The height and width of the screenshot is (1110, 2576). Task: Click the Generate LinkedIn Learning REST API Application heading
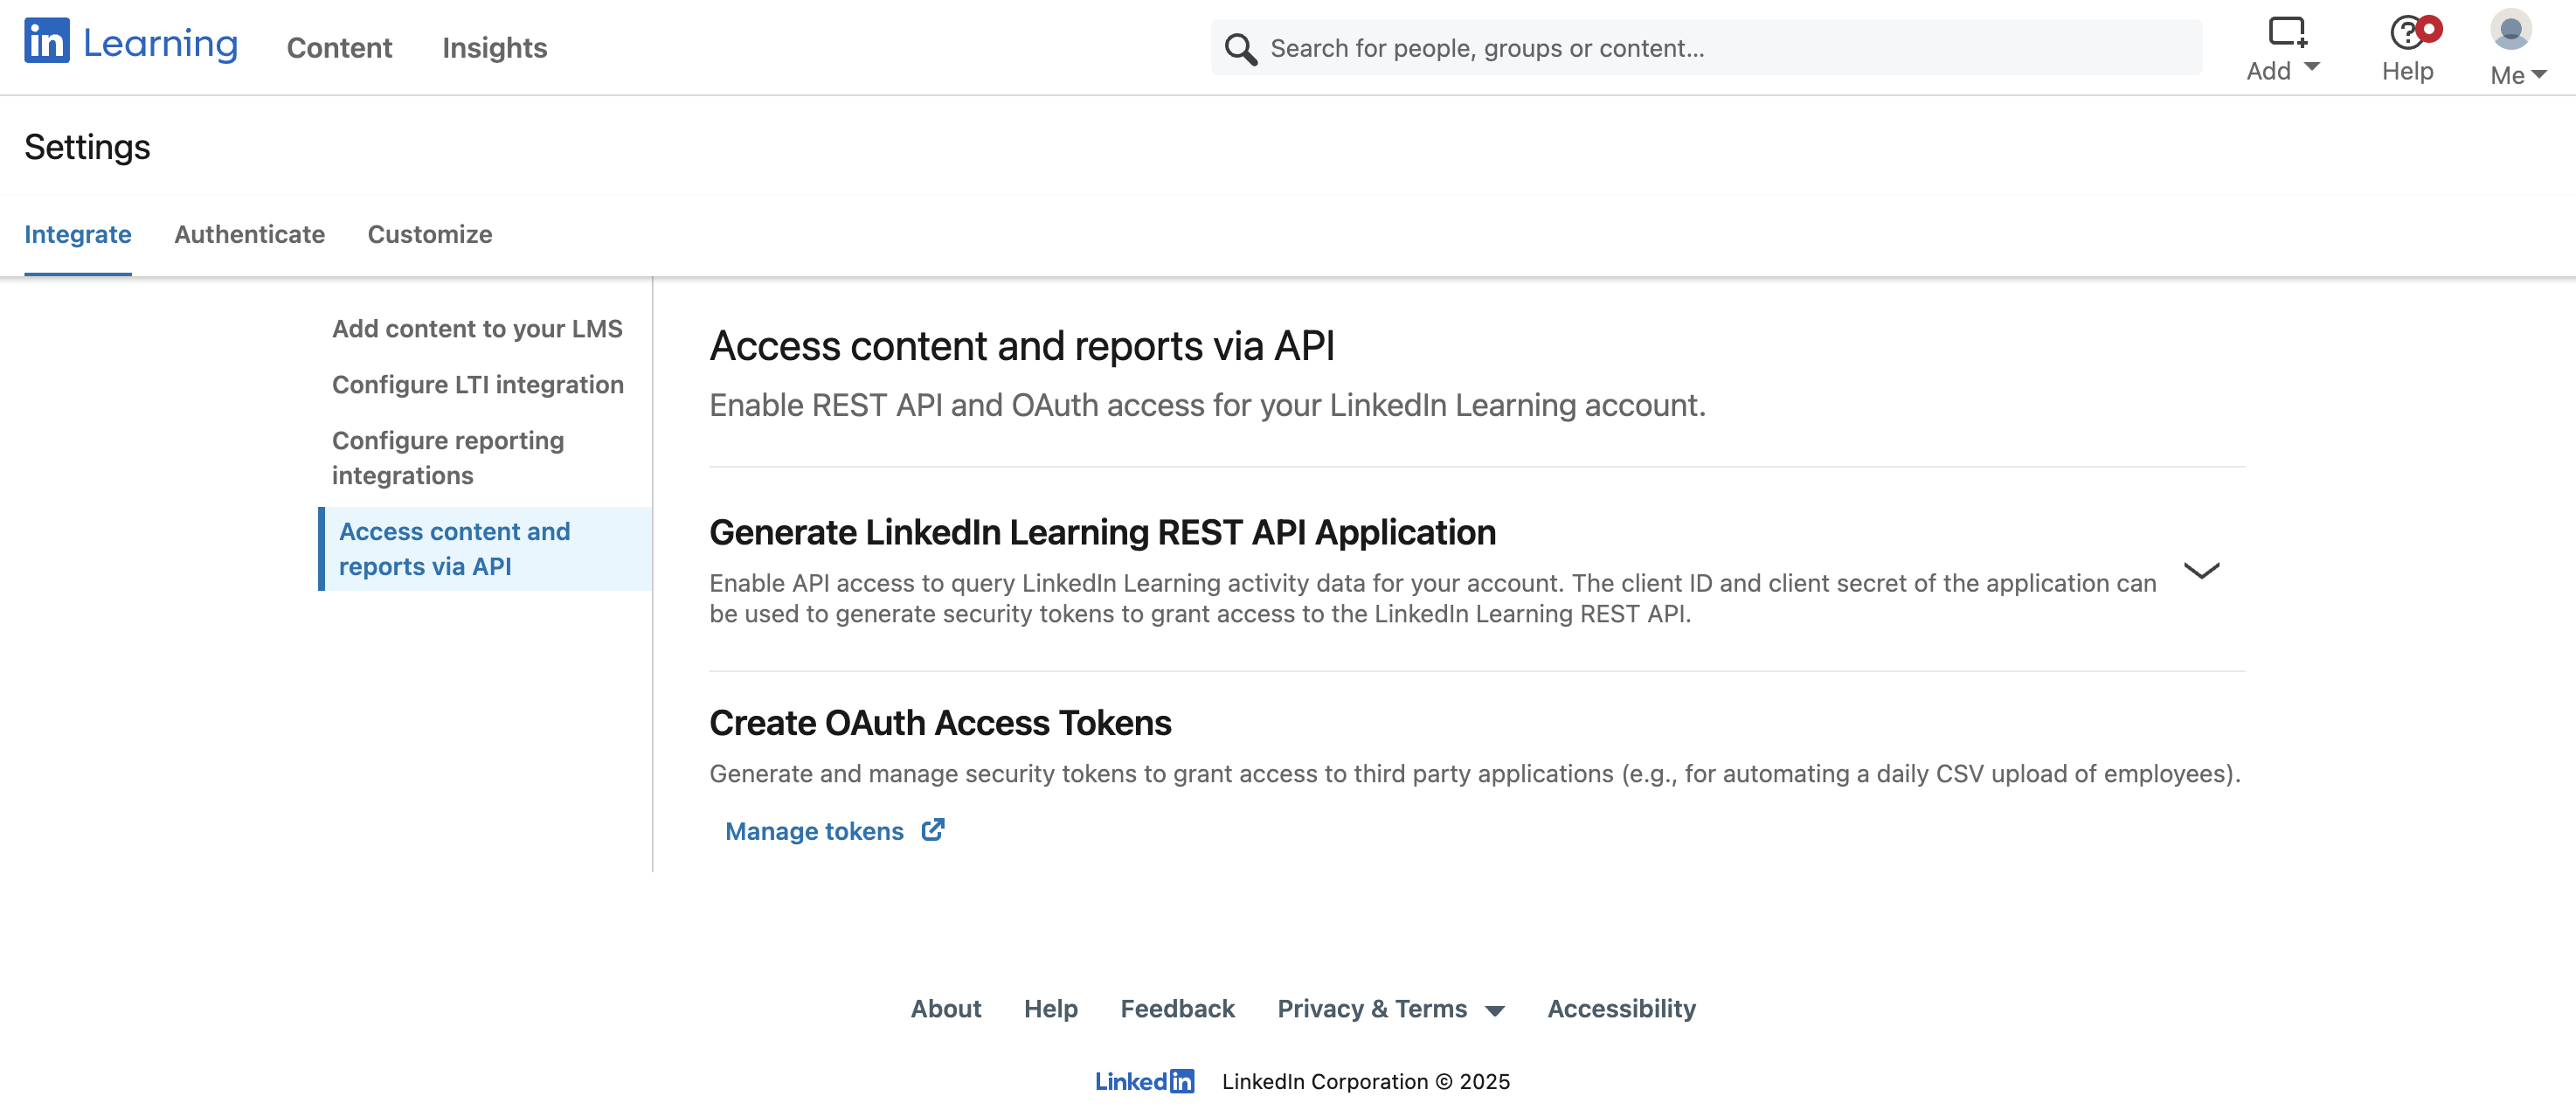coord(1102,532)
